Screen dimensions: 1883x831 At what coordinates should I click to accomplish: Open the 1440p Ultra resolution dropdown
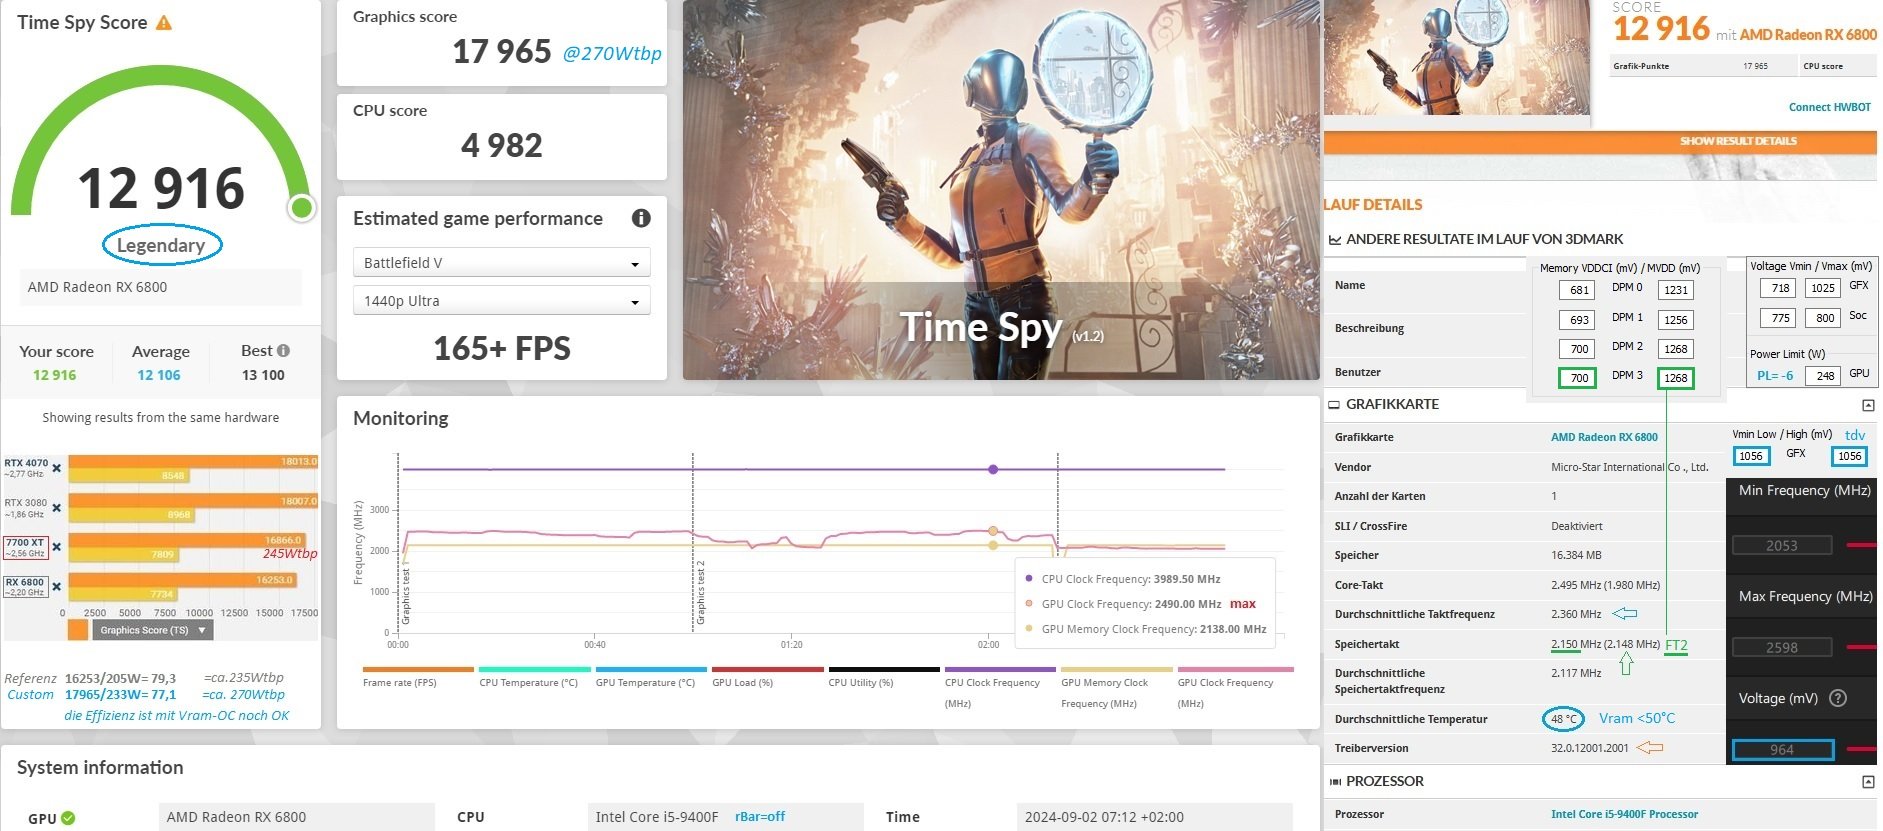point(502,301)
